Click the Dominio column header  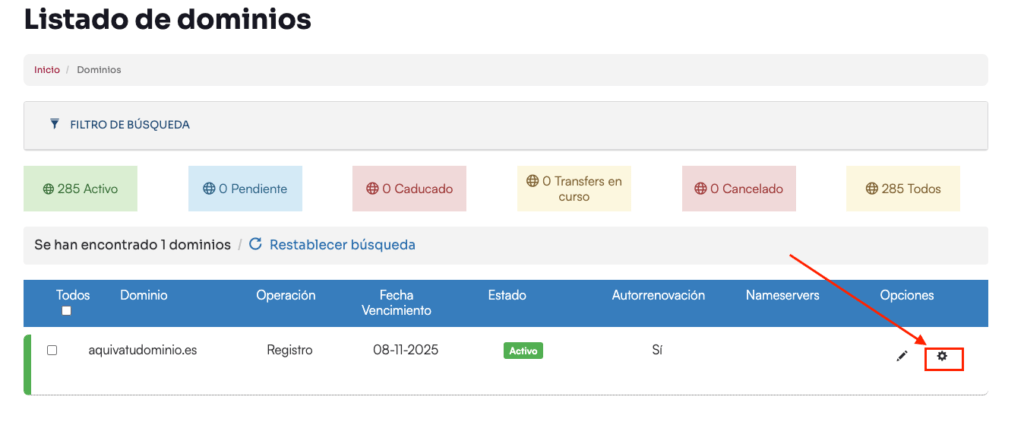tap(144, 295)
